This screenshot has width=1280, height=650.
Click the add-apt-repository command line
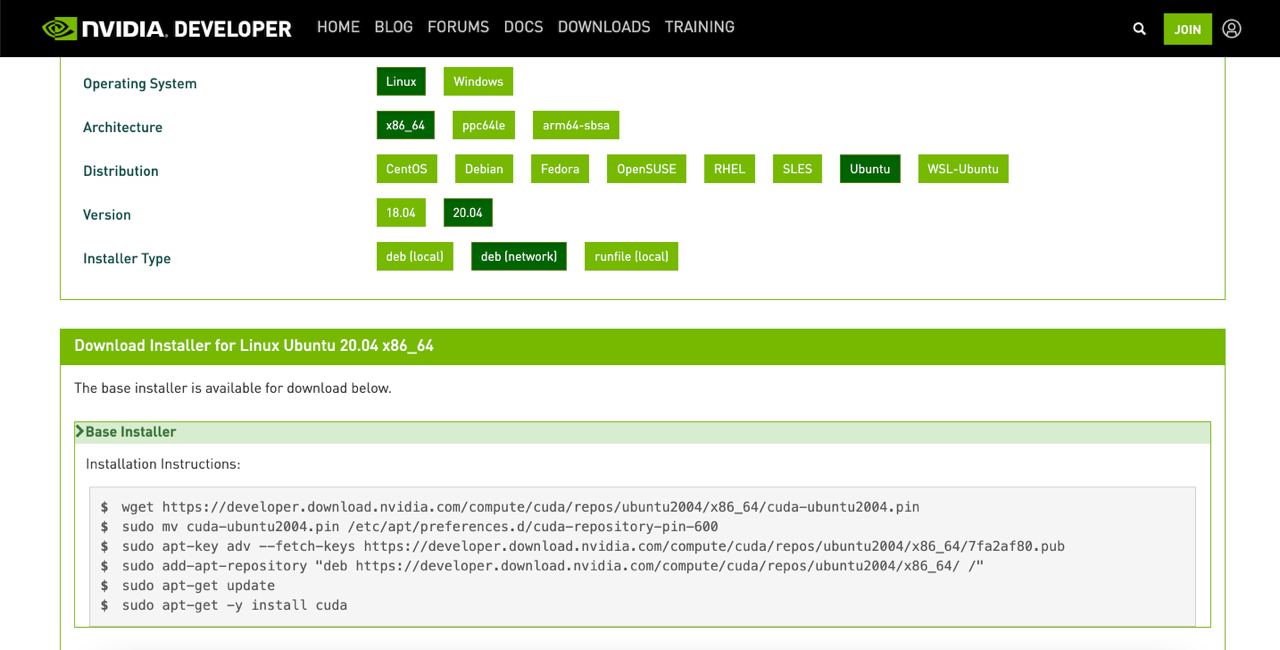click(553, 566)
